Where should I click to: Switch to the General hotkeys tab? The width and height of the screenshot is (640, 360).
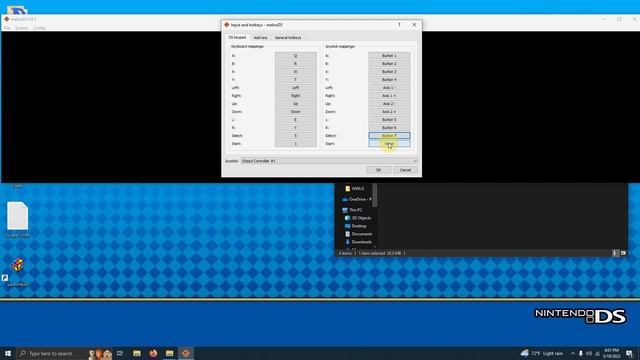click(288, 38)
